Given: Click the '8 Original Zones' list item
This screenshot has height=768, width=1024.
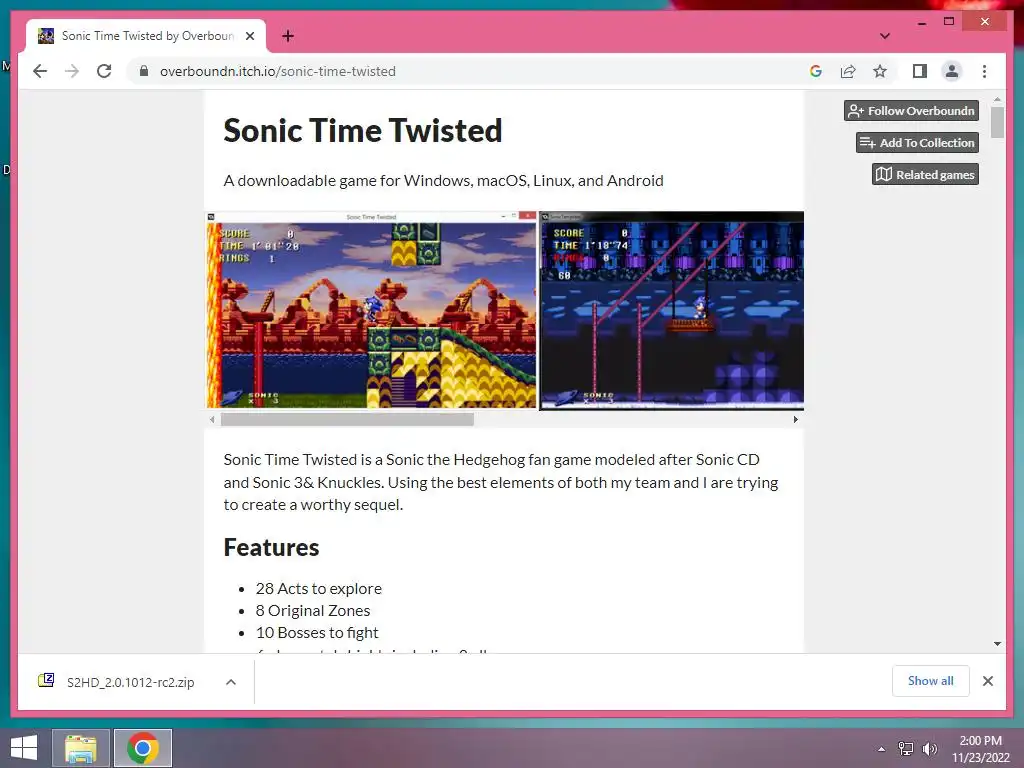Looking at the screenshot, I should [313, 611].
